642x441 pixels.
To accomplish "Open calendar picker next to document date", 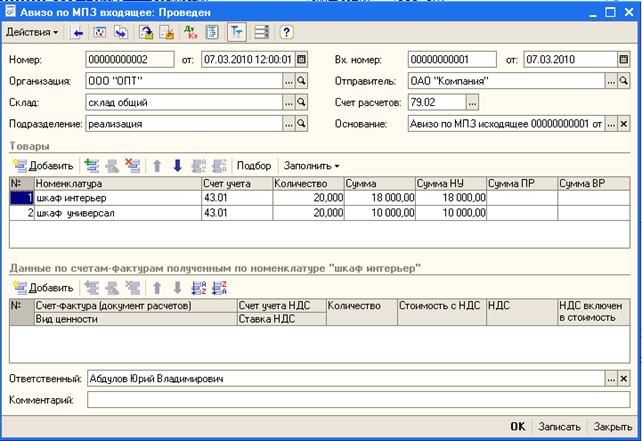I will point(301,59).
